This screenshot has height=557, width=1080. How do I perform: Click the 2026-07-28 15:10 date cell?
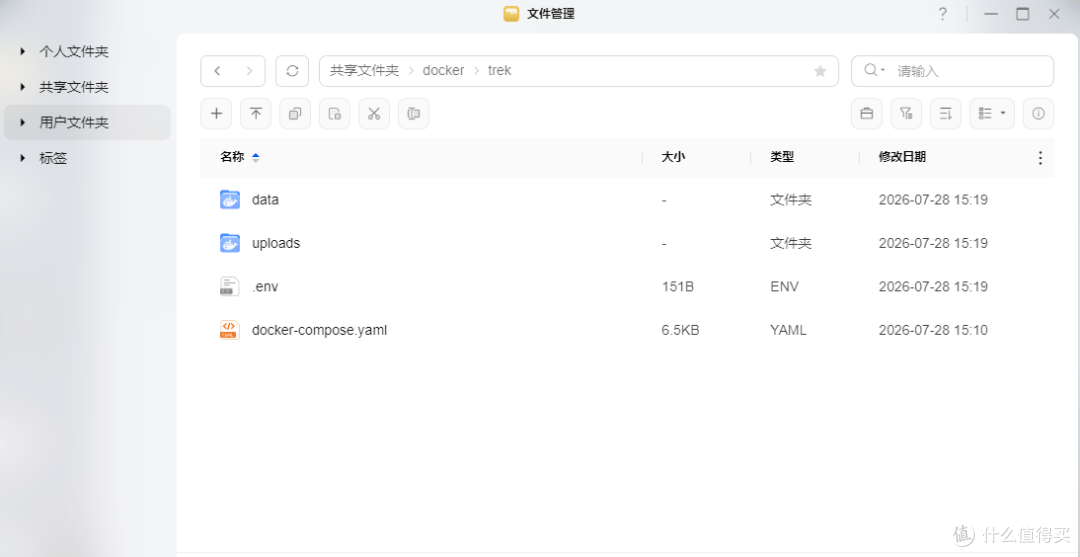coord(933,330)
